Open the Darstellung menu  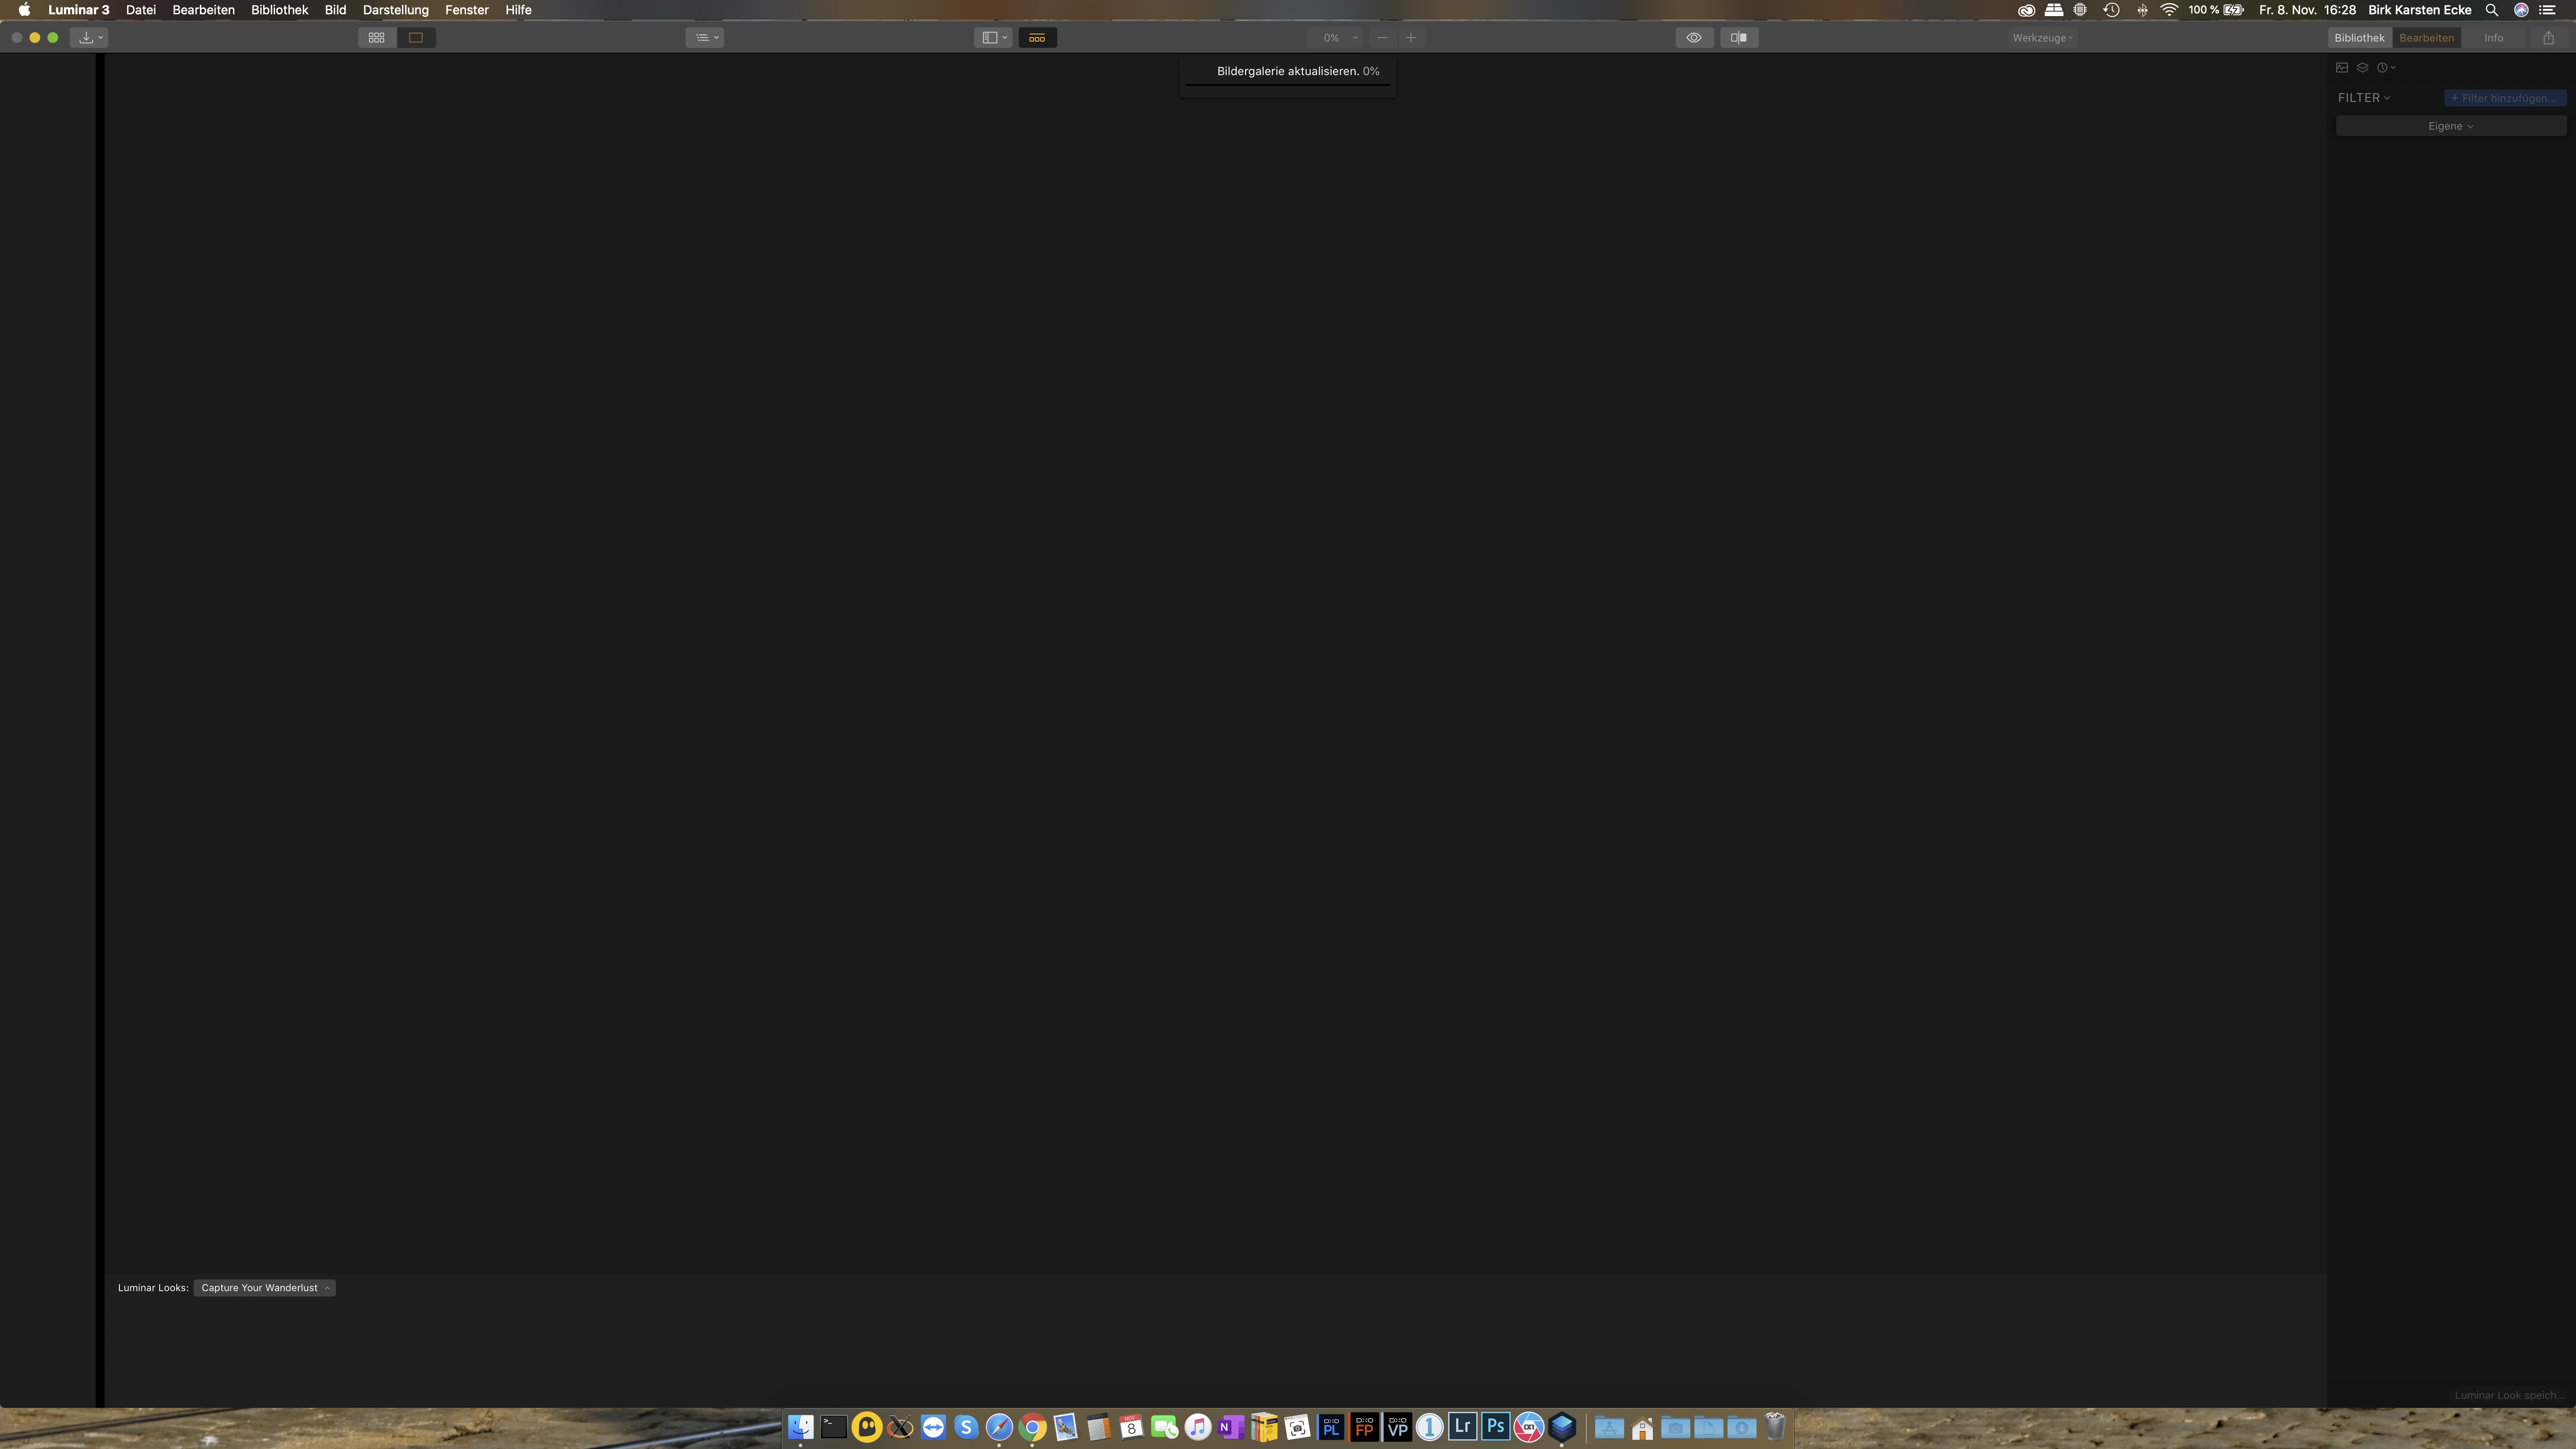pos(395,10)
